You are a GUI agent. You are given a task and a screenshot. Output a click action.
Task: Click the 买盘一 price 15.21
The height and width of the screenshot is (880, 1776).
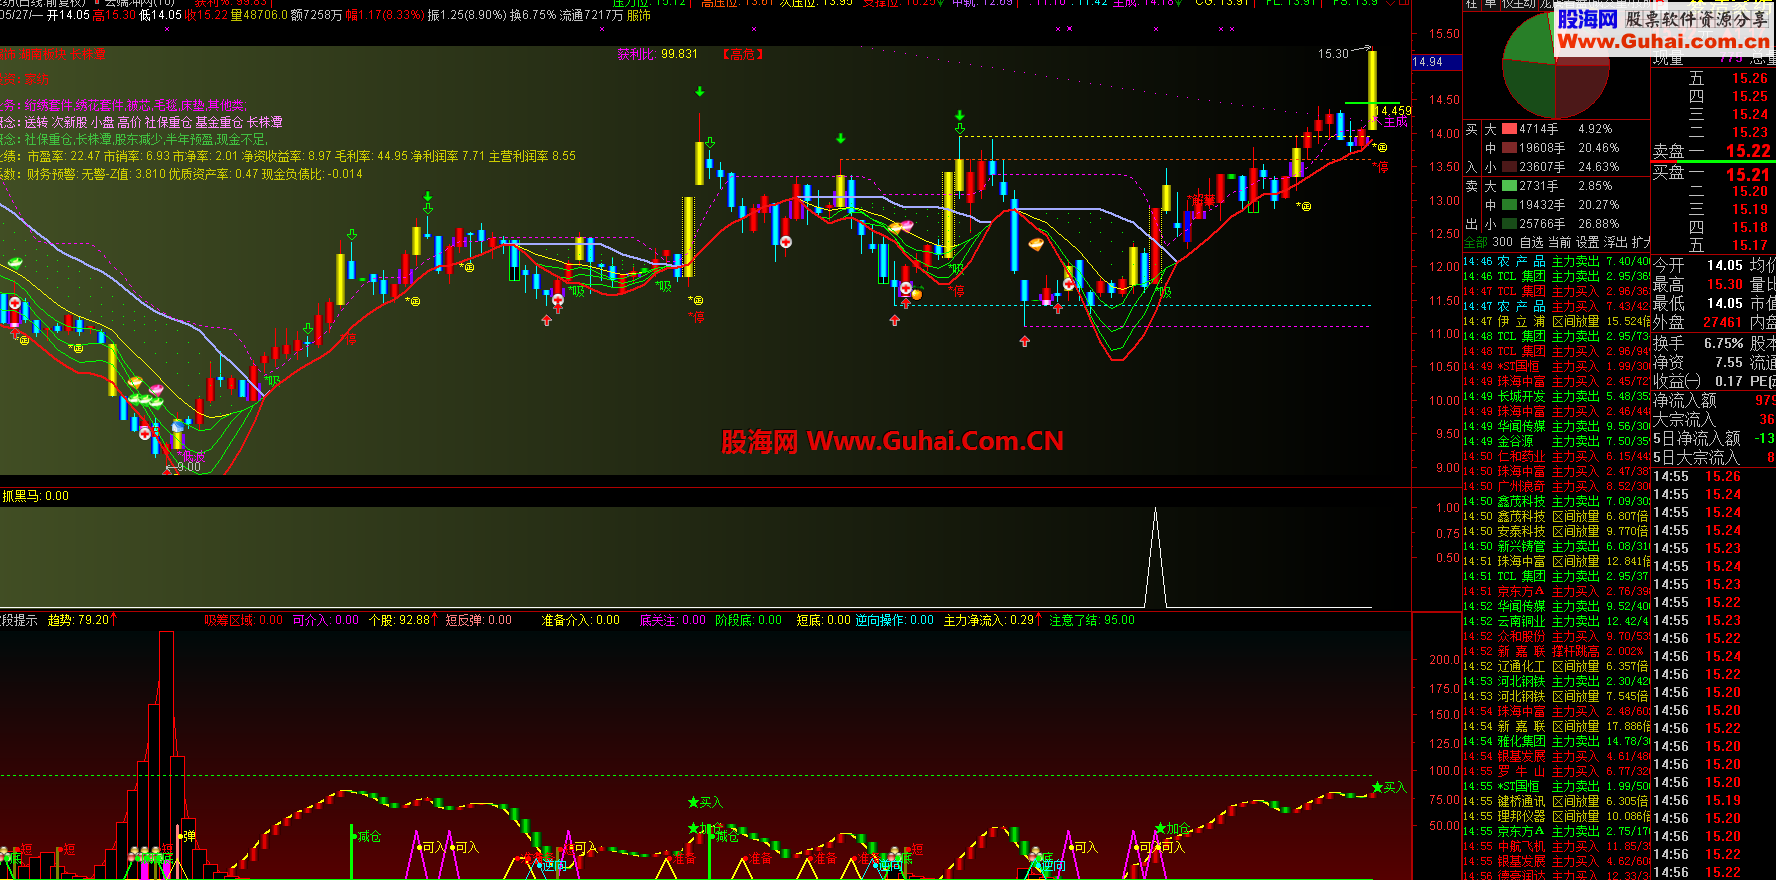(1748, 174)
